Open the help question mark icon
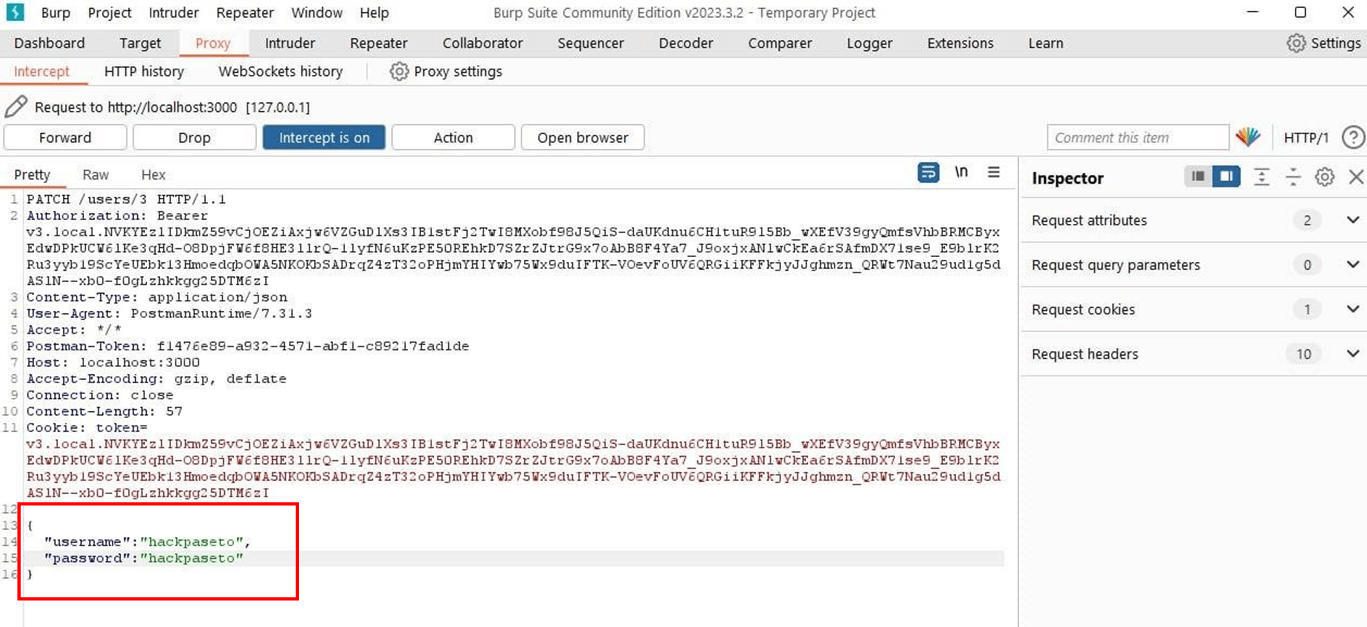Screen dimensions: 1367x627 pyautogui.click(x=1353, y=138)
